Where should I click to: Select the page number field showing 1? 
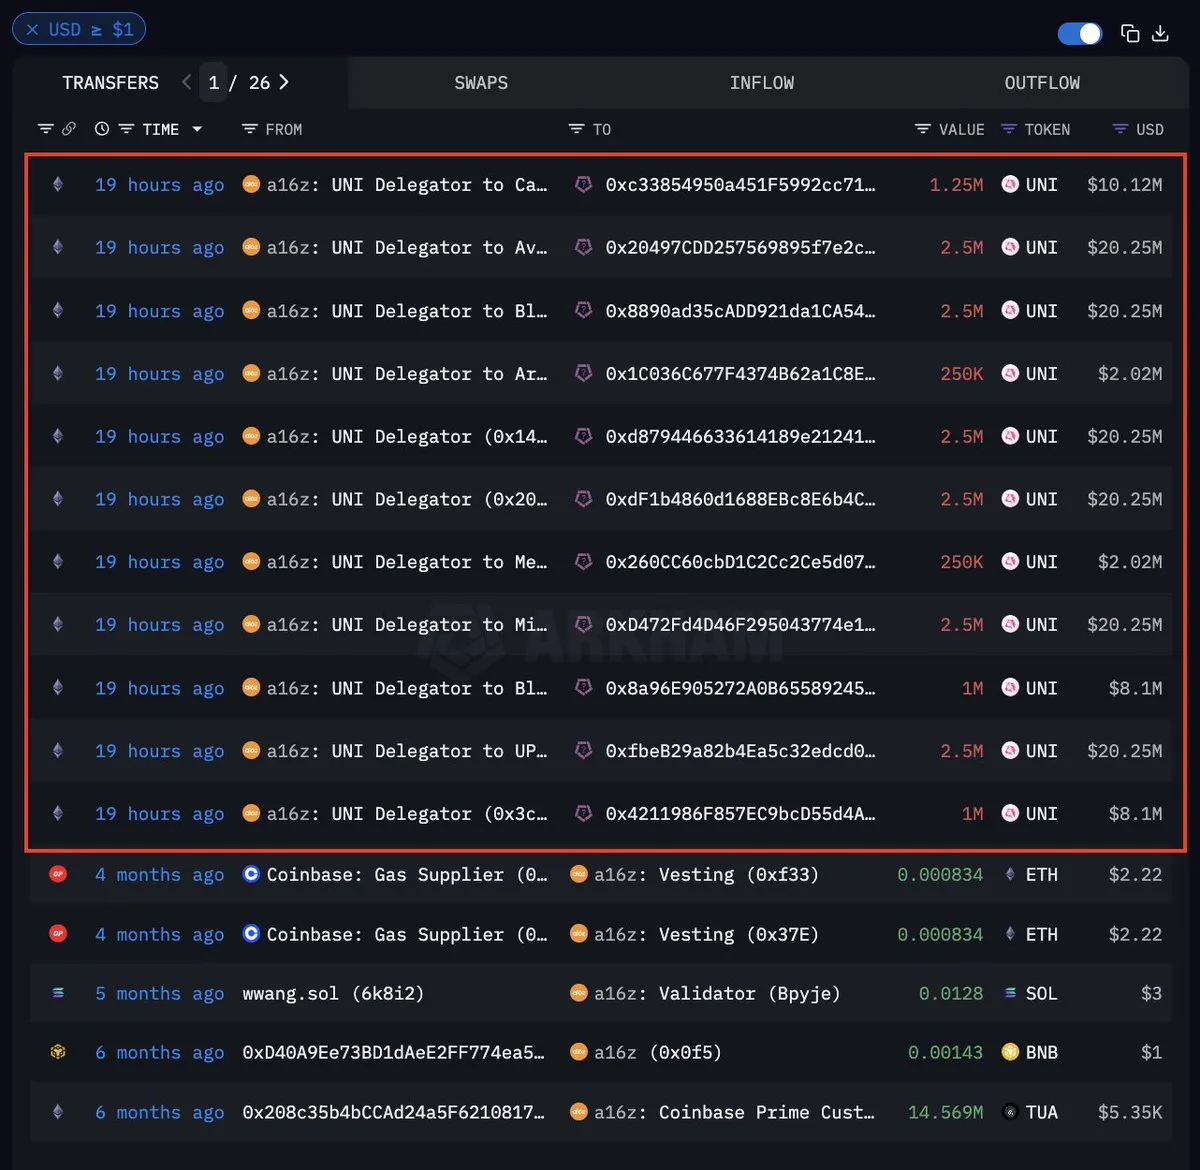click(213, 83)
